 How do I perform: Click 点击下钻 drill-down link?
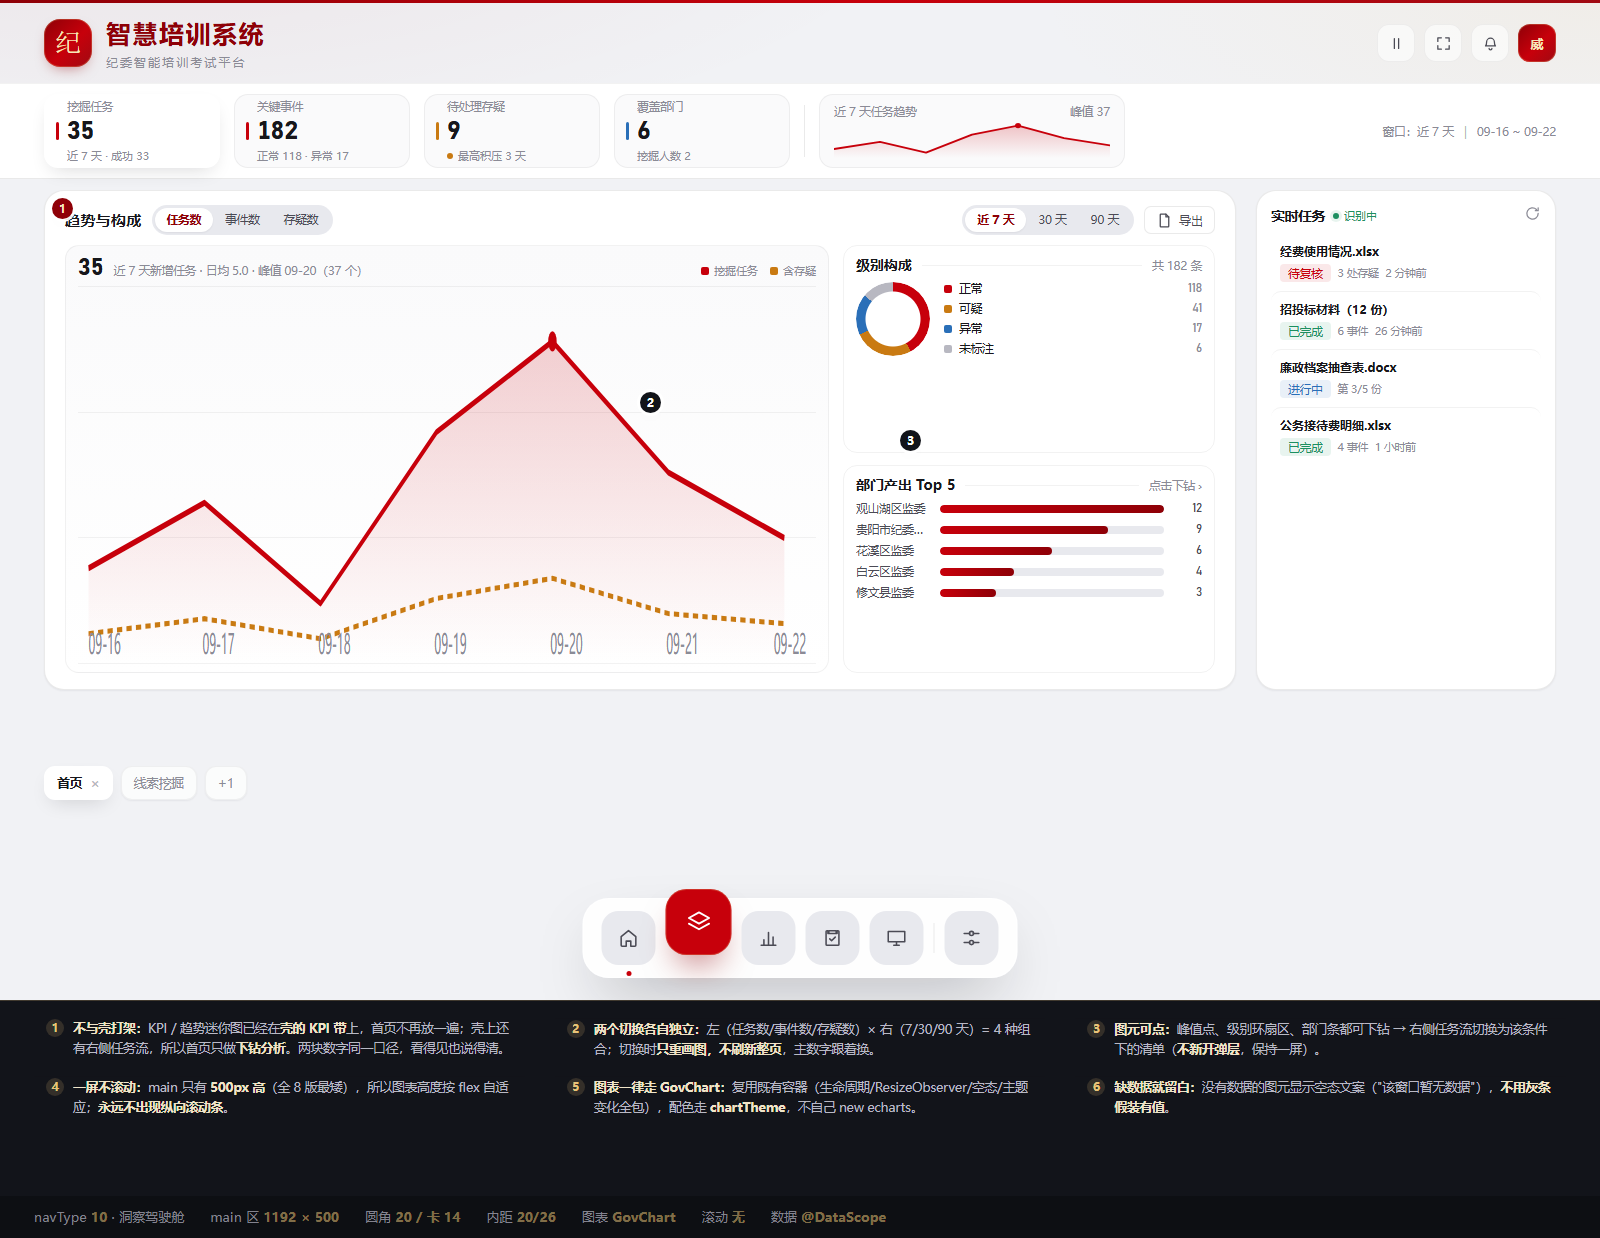click(x=1175, y=486)
